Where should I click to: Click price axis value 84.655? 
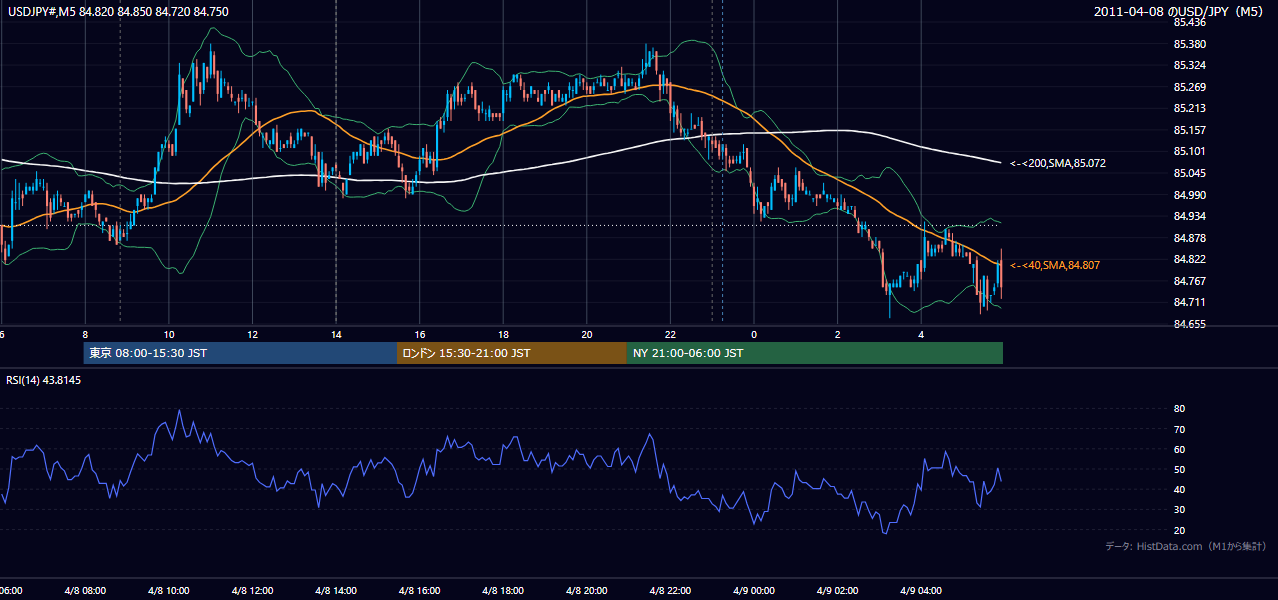tap(1189, 324)
